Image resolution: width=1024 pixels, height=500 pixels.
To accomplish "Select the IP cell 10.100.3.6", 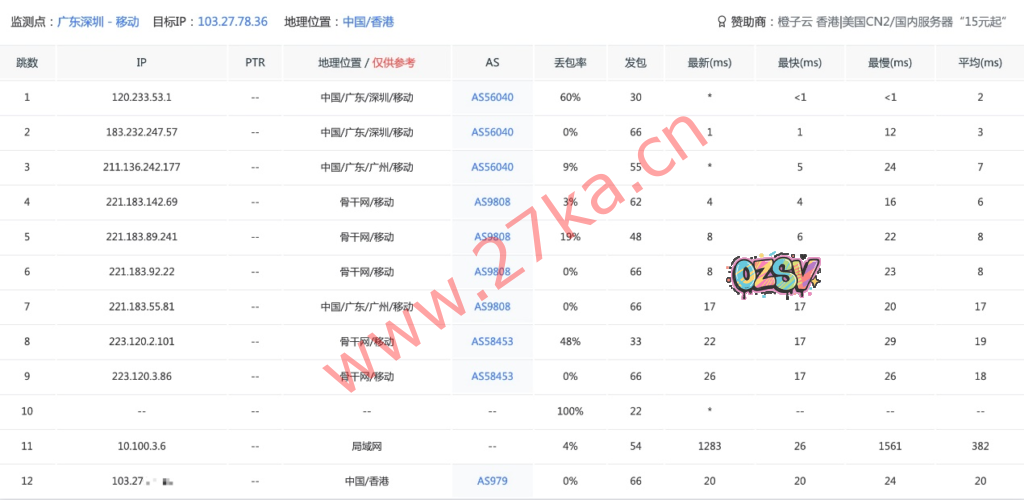I will [141, 446].
